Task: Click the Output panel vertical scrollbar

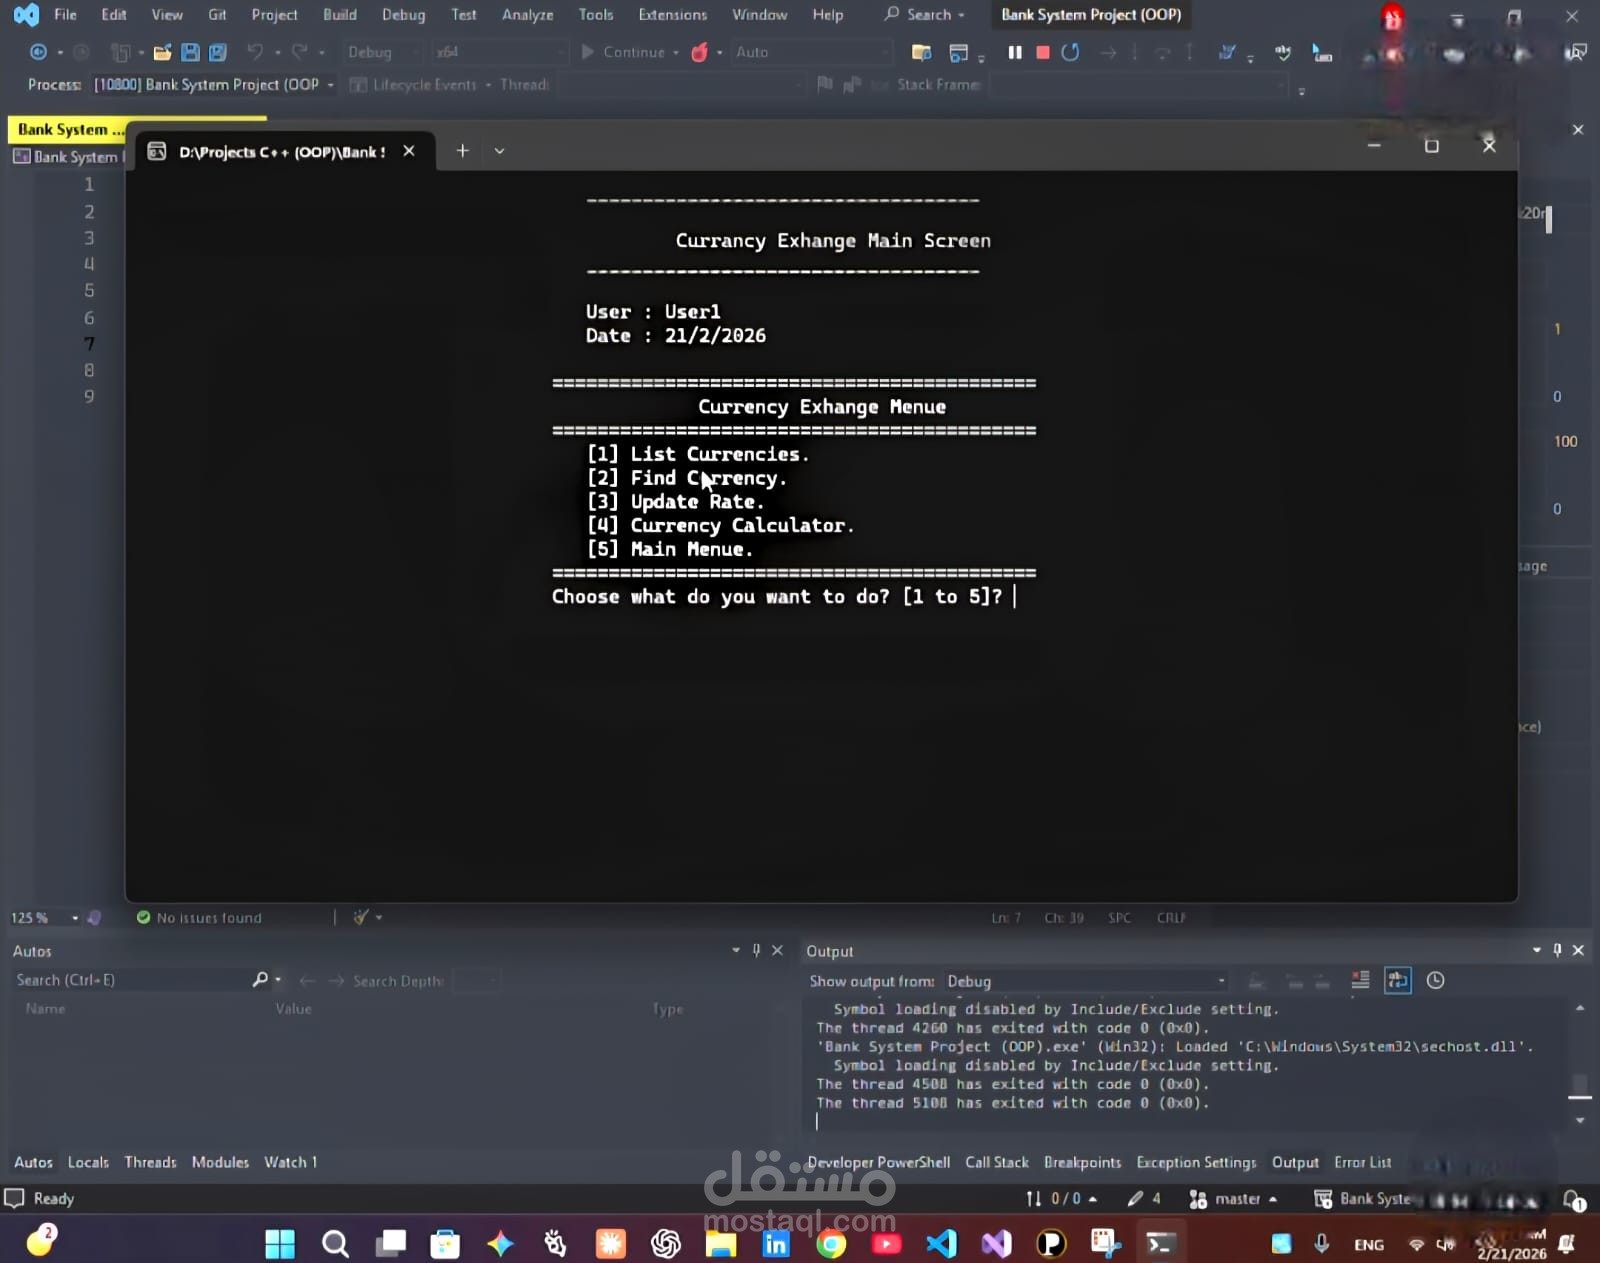Action: 1580,1065
